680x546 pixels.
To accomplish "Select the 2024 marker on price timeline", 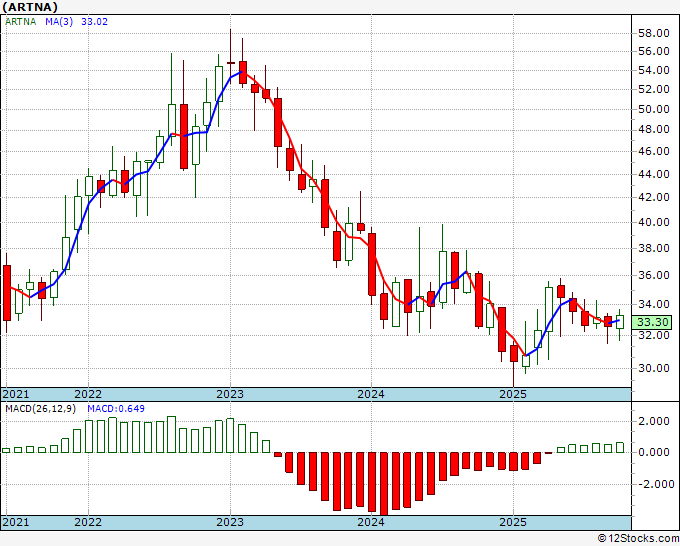I will tap(371, 394).
